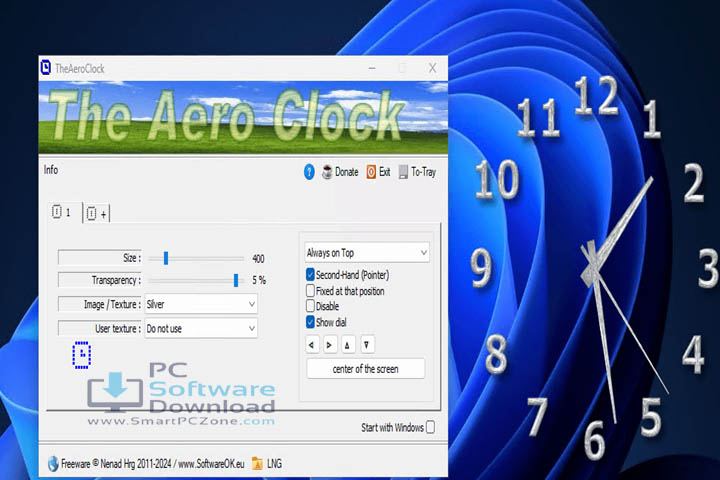Click the LNG language label
Image resolution: width=720 pixels, height=480 pixels.
274,464
